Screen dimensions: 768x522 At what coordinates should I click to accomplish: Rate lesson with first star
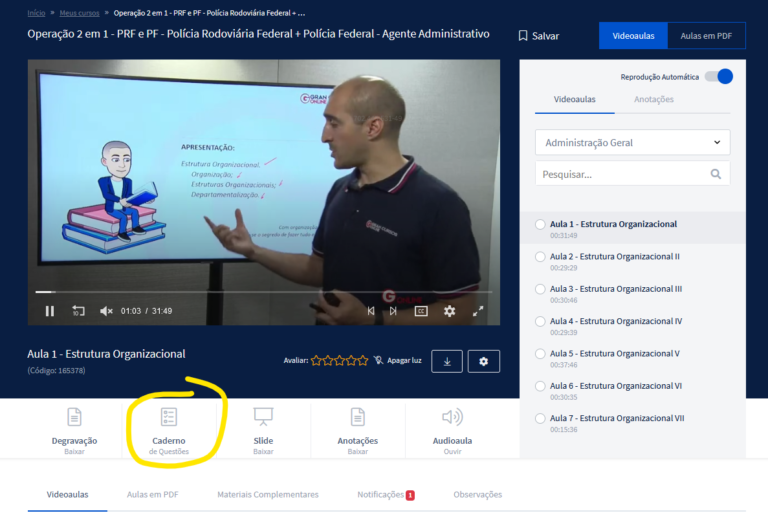pyautogui.click(x=316, y=360)
